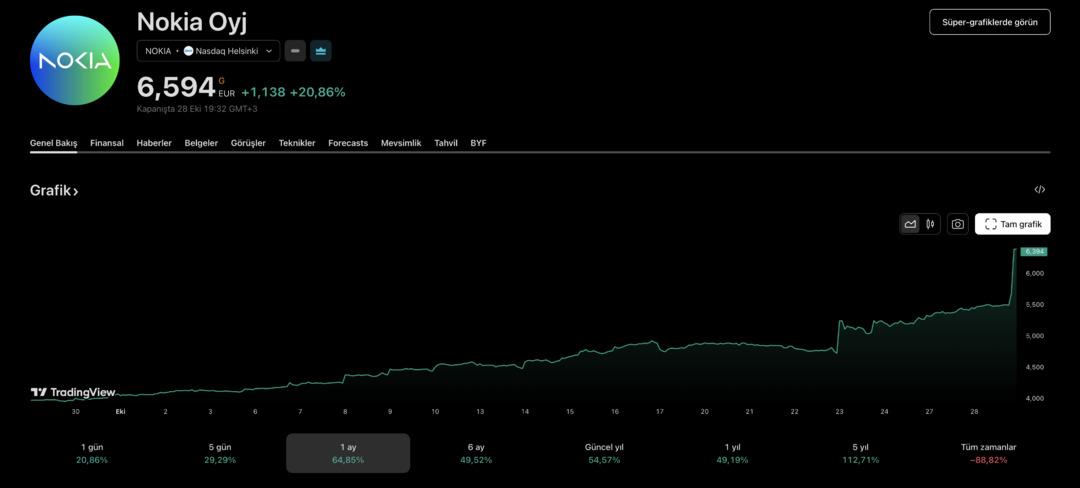Switch chart to candlestick style
Viewport: 1080px width, 488px height.
click(x=930, y=224)
